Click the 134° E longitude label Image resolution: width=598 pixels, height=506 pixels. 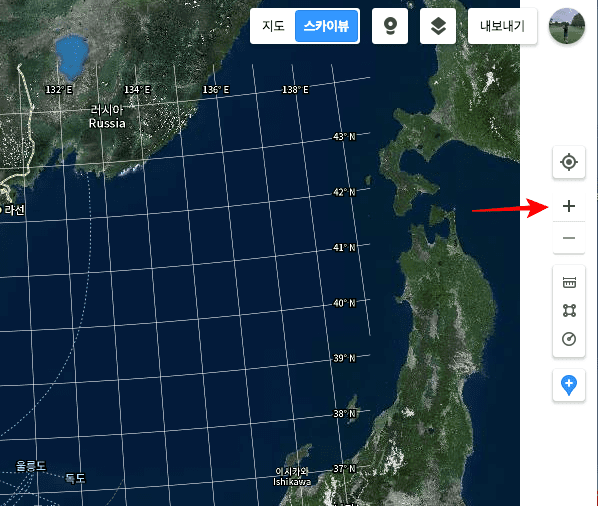pyautogui.click(x=137, y=90)
